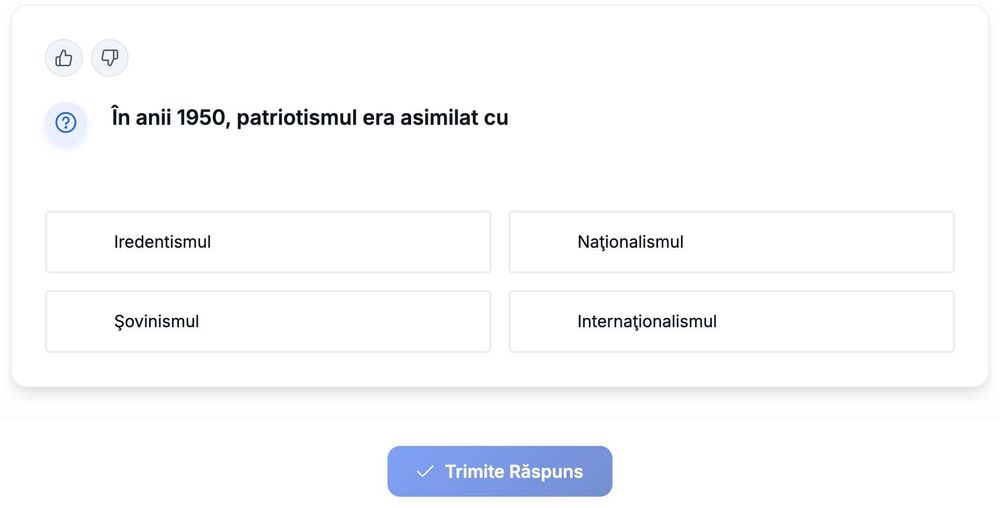The image size is (1000, 508).
Task: Click the Internaţionalismul text in the last option
Action: [x=647, y=322]
